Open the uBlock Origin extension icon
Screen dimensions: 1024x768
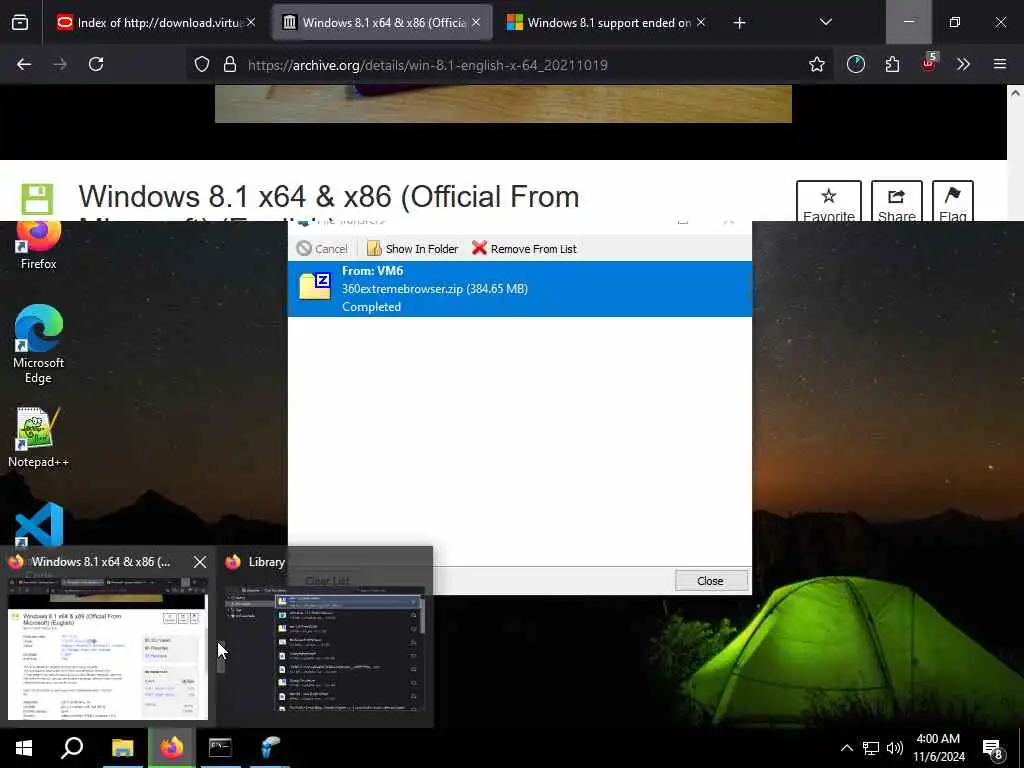tap(928, 63)
